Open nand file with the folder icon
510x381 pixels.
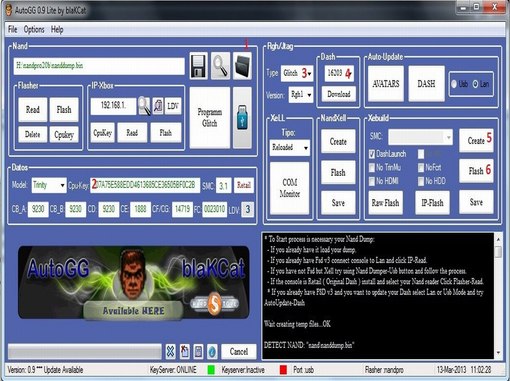(242, 66)
